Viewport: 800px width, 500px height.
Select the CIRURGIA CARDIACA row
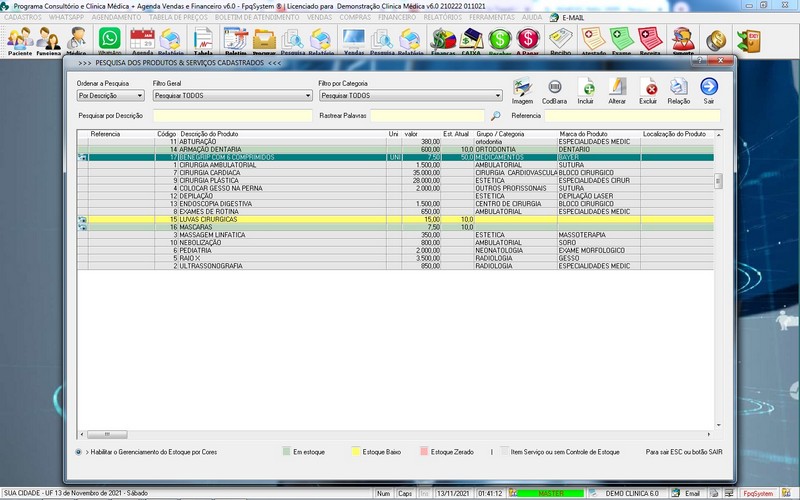point(395,173)
